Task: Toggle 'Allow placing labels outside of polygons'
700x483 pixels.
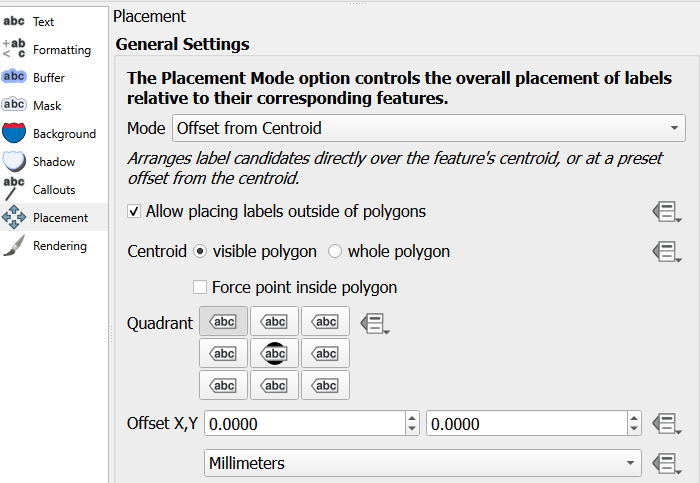Action: (135, 212)
